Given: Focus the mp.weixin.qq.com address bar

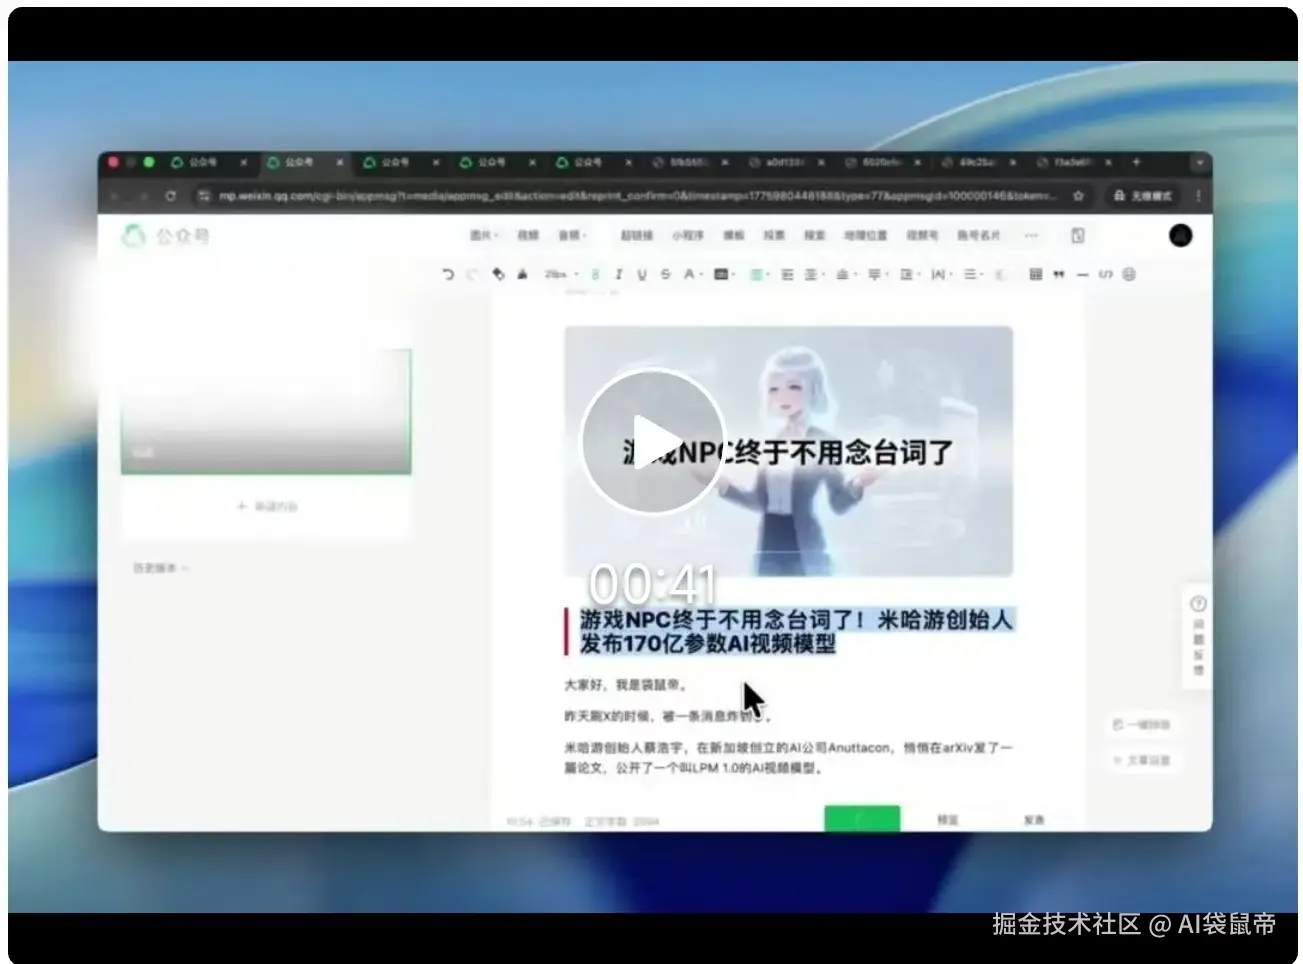Looking at the screenshot, I should tap(636, 196).
